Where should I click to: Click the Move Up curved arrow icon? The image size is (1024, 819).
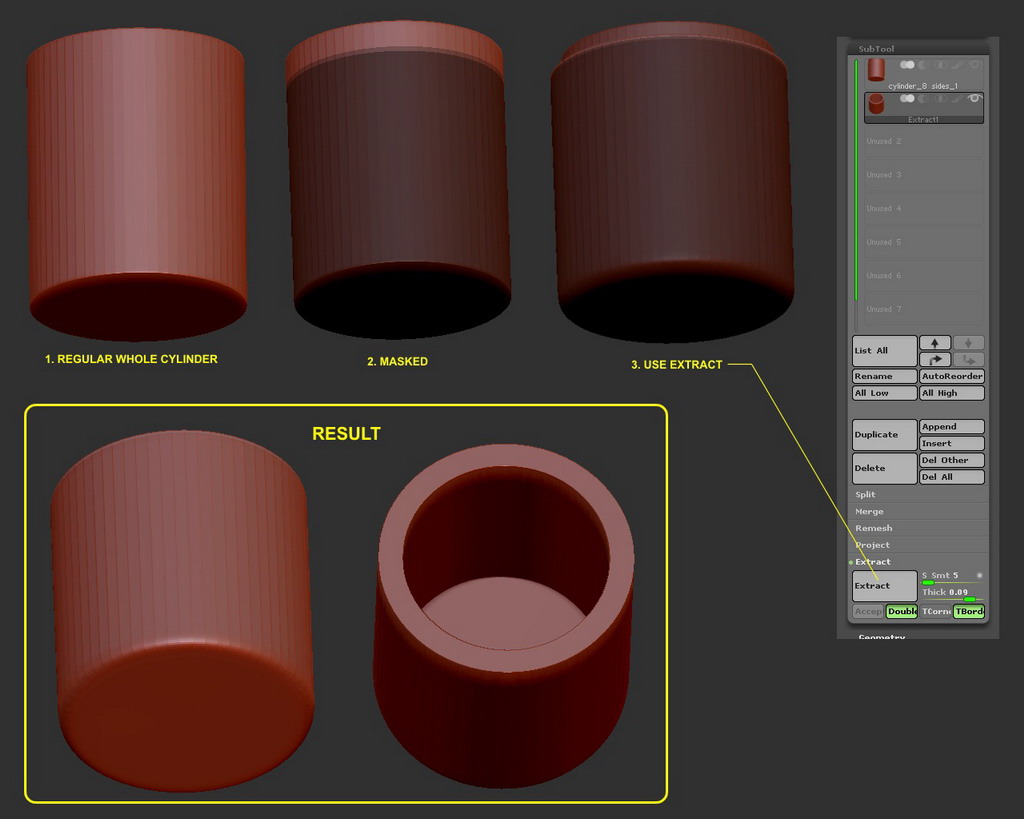pos(935,360)
